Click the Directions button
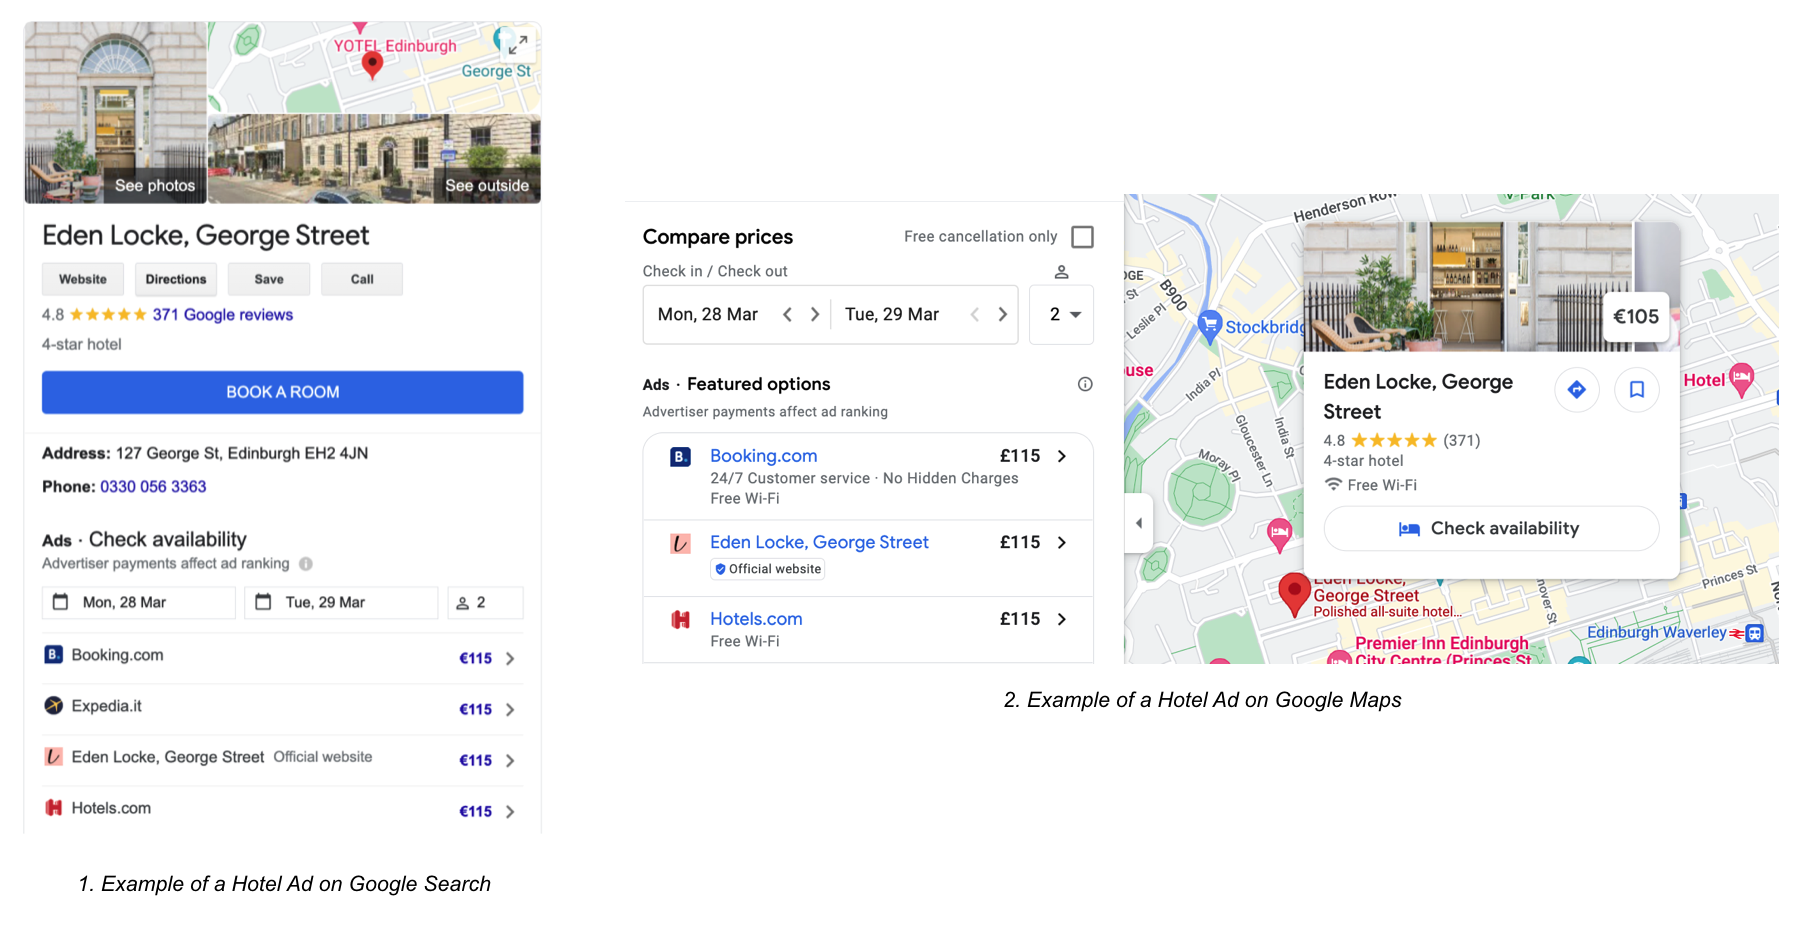 [176, 279]
